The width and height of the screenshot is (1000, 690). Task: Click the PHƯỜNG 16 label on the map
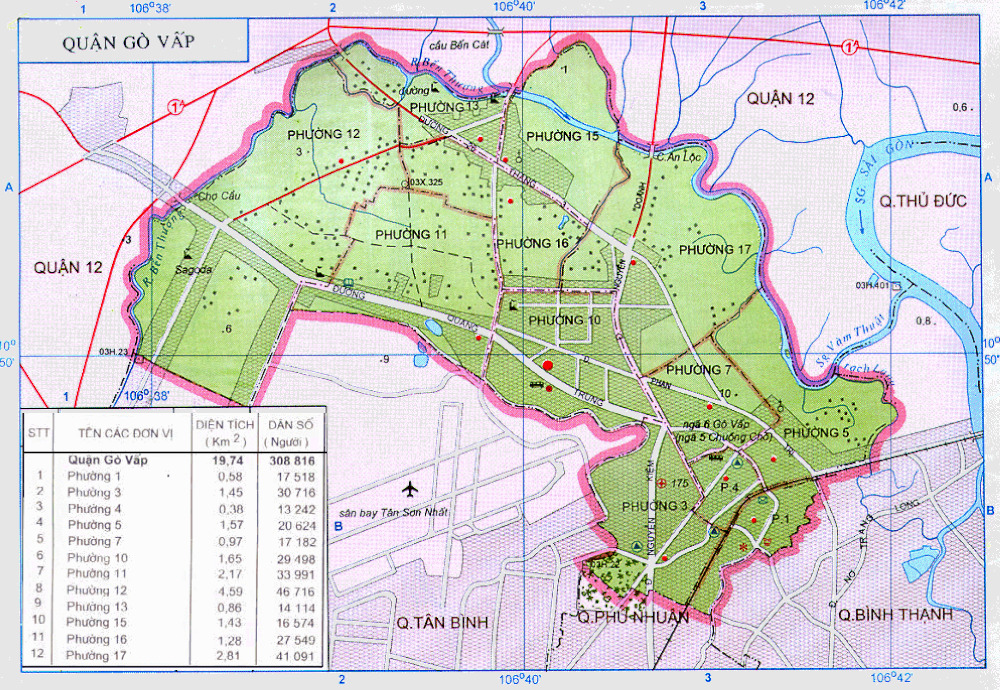tap(533, 244)
